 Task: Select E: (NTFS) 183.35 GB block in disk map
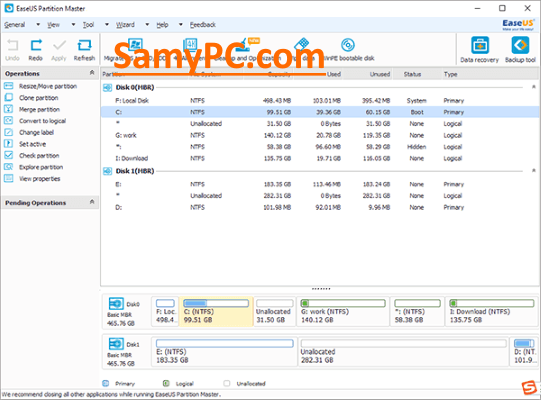pos(225,352)
